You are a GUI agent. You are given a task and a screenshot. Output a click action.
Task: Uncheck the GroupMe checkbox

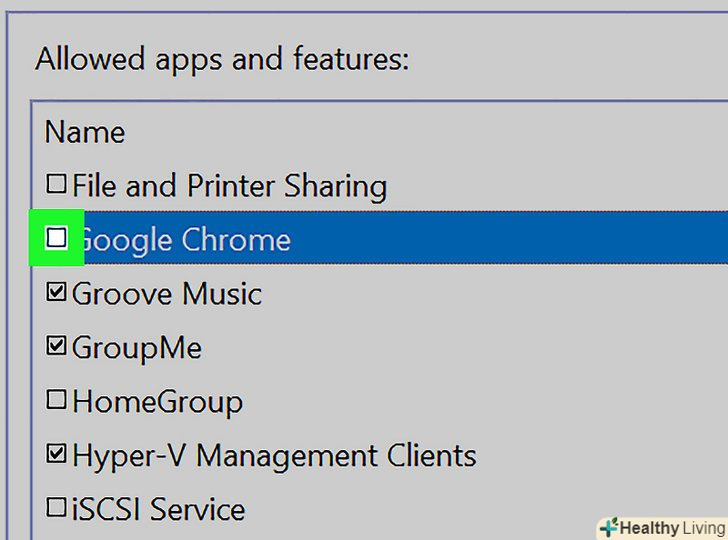56,345
